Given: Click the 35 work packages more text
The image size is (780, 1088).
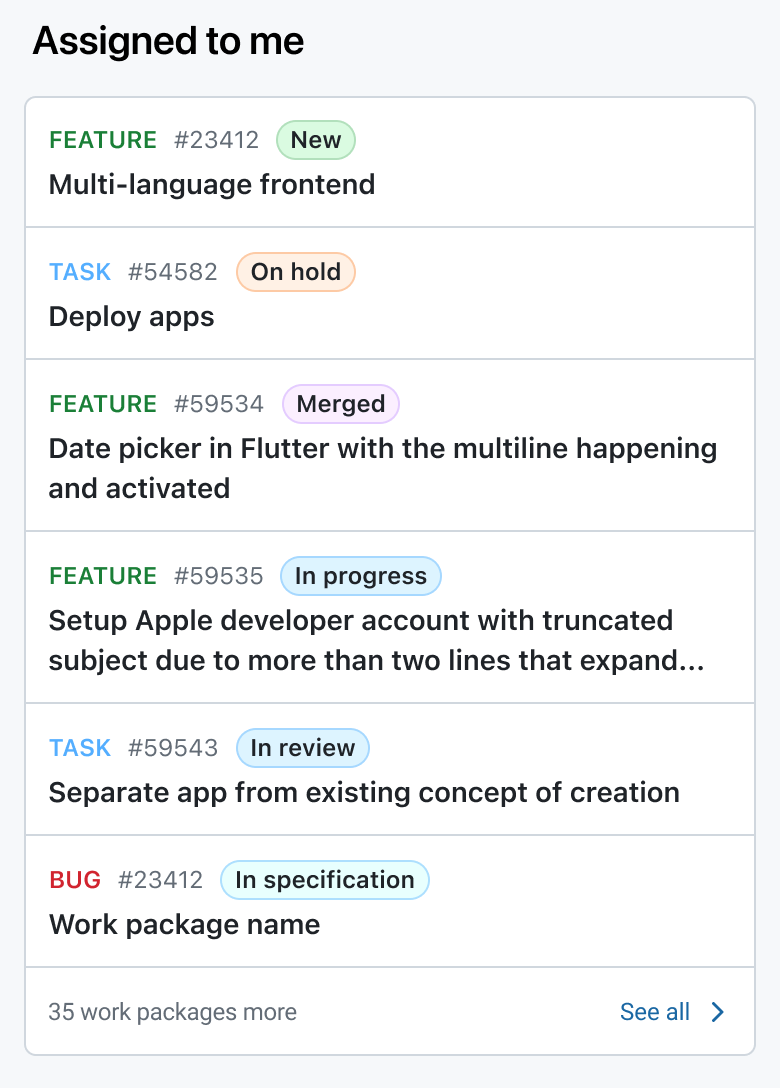Looking at the screenshot, I should (x=172, y=1012).
